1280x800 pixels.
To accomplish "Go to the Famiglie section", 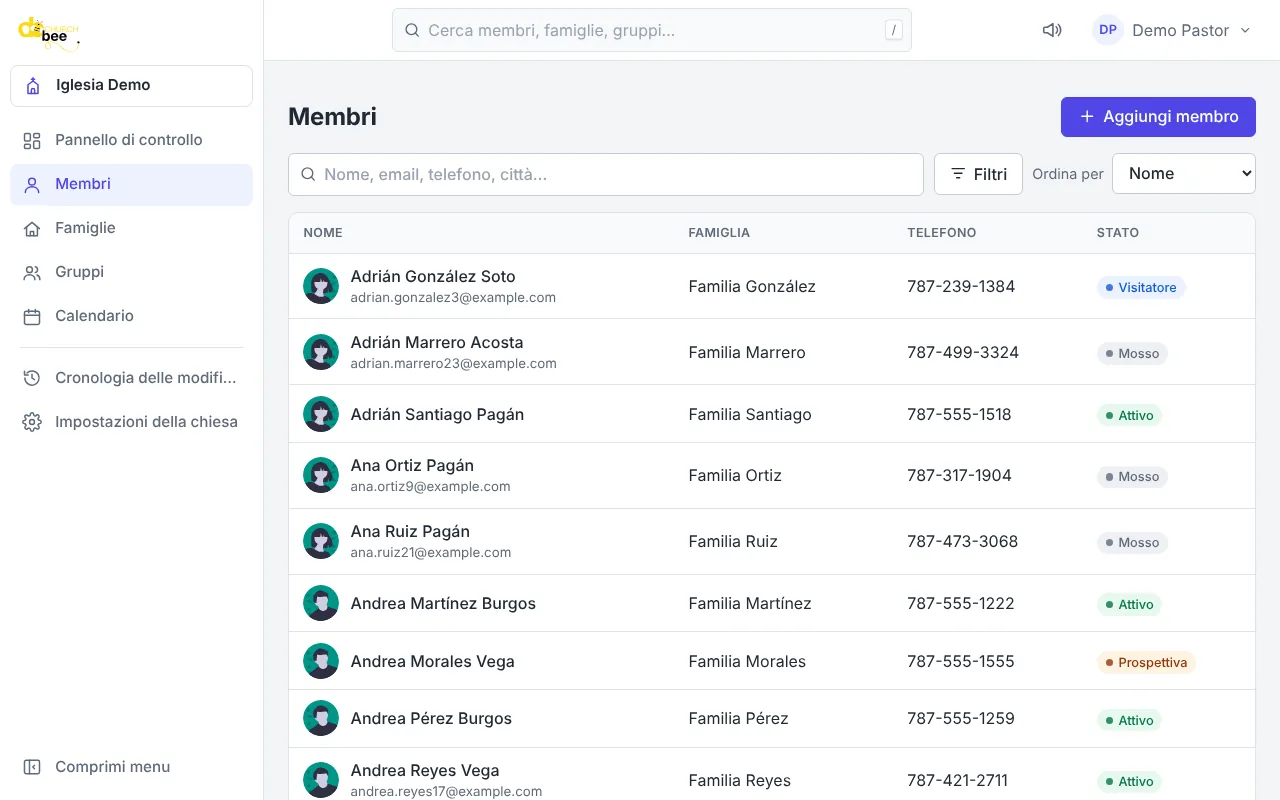I will pyautogui.click(x=131, y=228).
